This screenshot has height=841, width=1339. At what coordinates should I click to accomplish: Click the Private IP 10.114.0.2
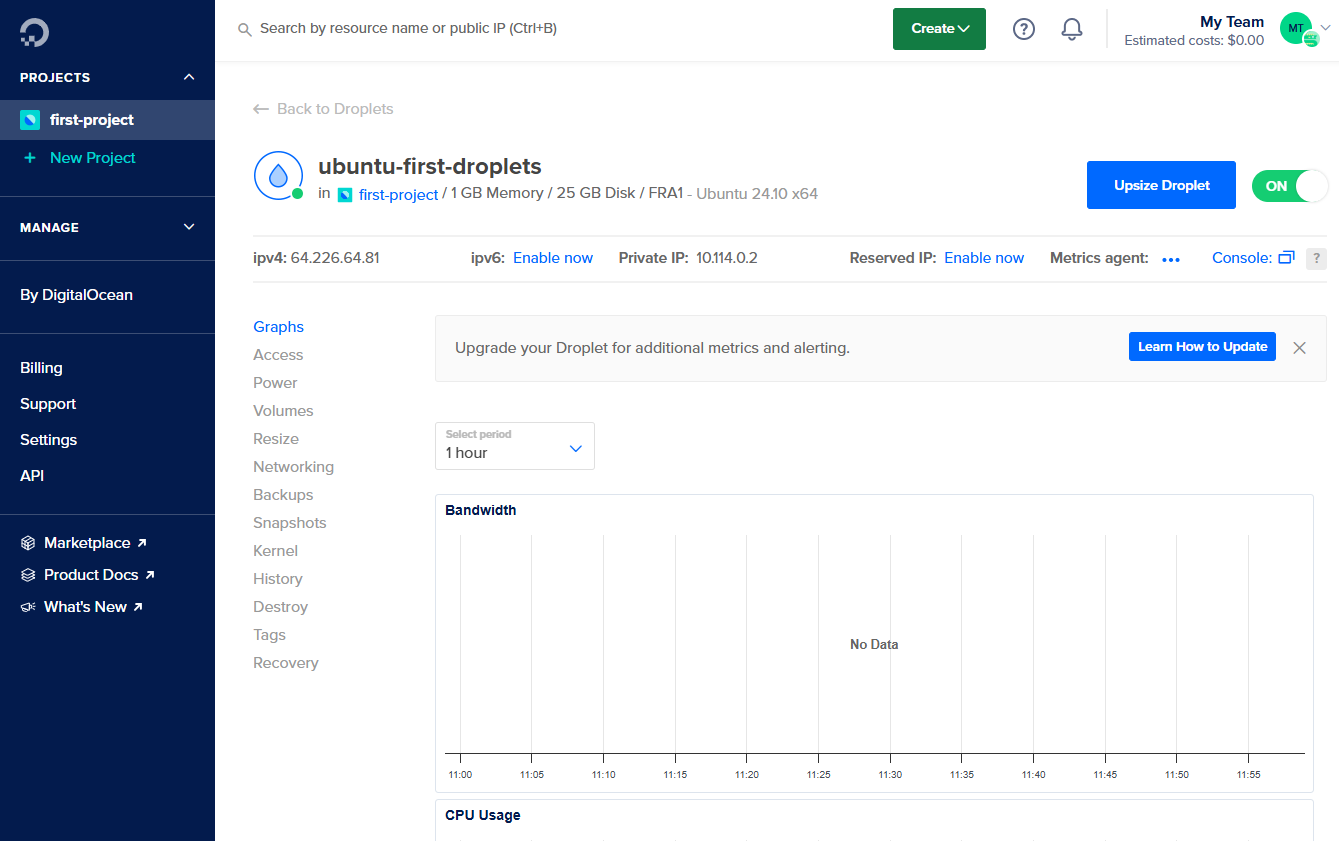(x=727, y=258)
